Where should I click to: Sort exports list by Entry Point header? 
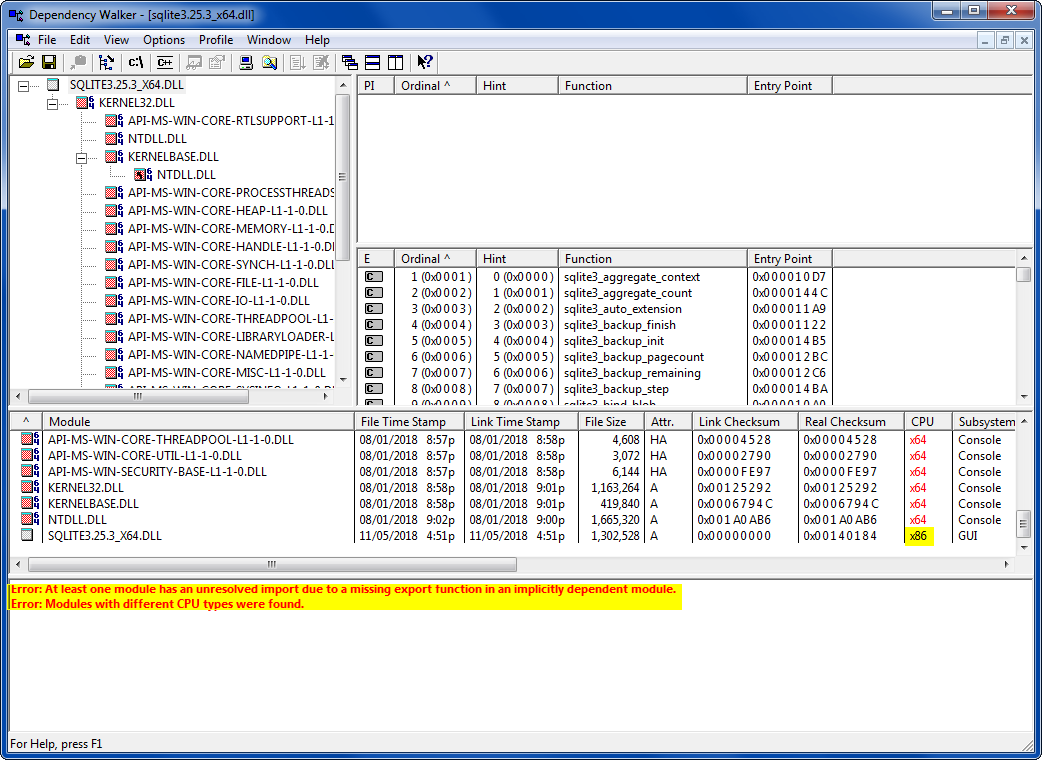tap(789, 258)
